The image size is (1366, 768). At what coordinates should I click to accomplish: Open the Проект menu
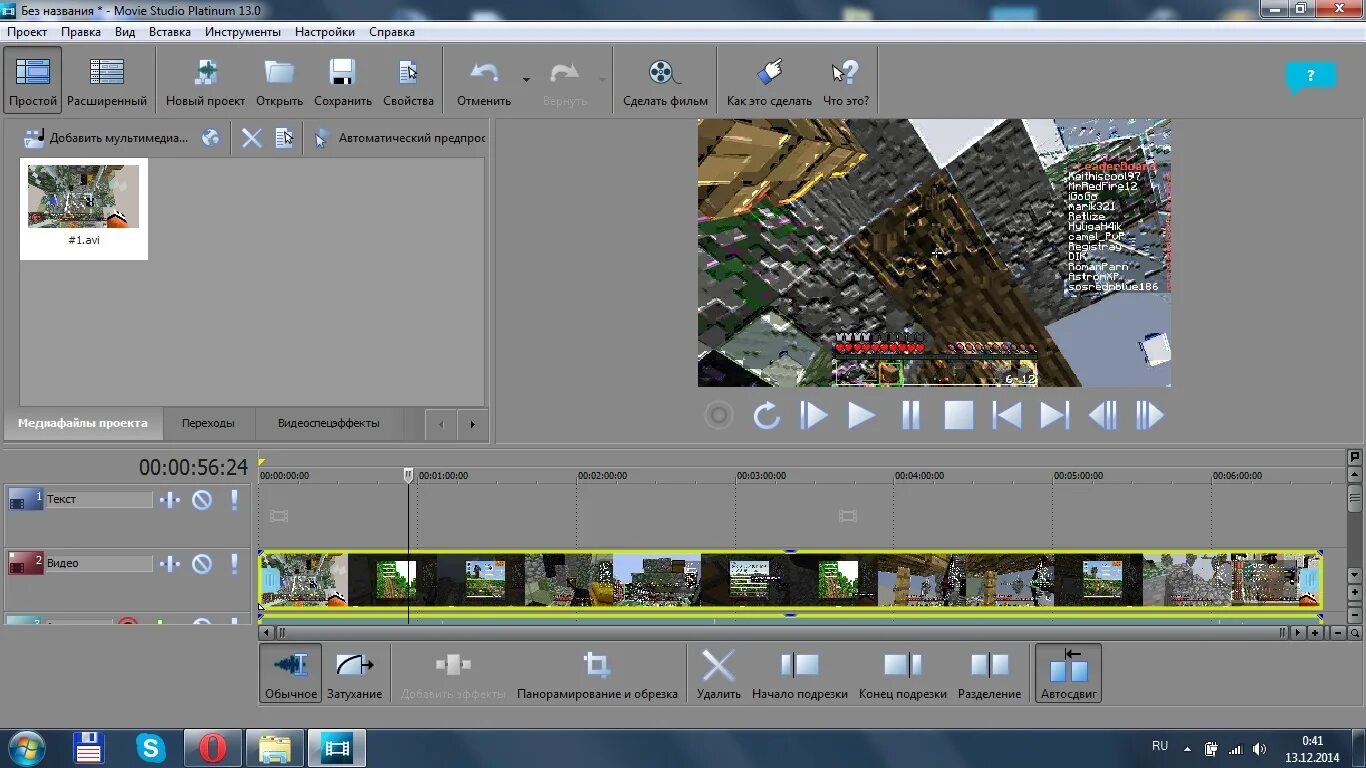pos(27,32)
